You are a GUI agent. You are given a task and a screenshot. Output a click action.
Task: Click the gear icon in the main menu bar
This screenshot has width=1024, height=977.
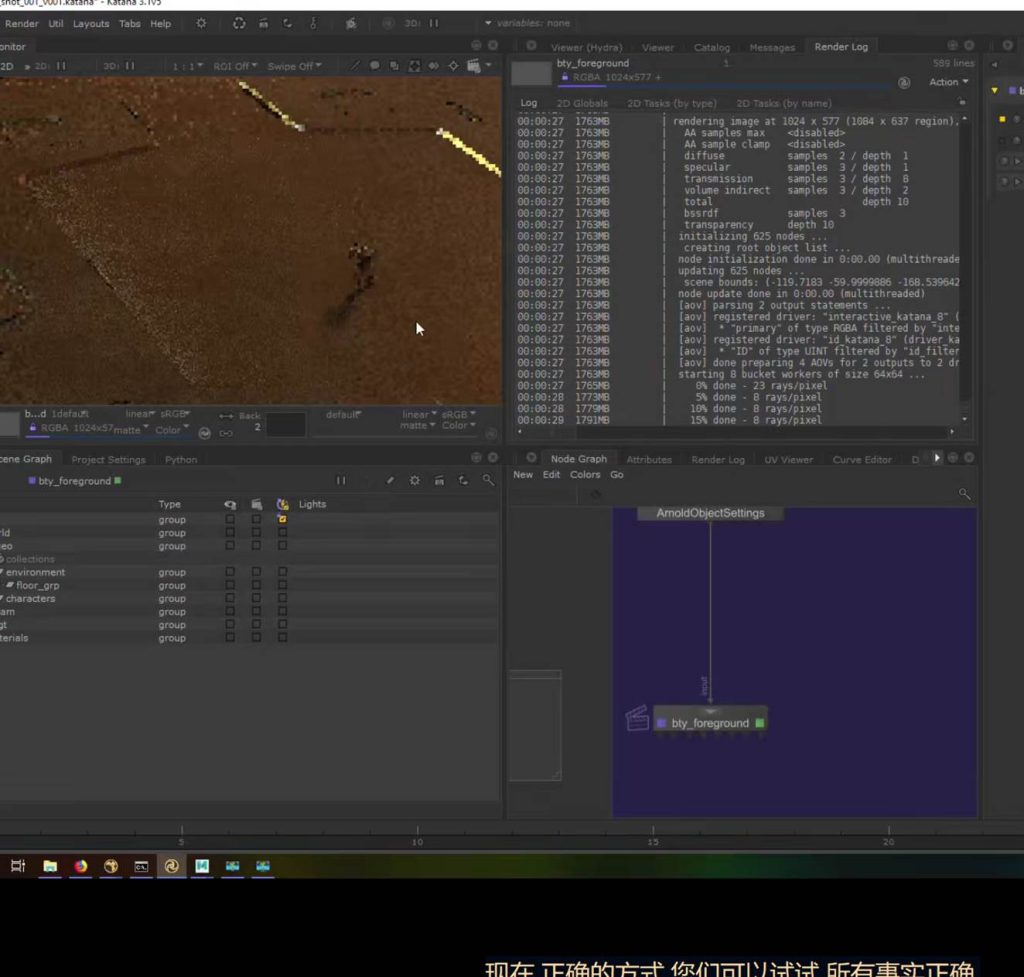tap(201, 23)
